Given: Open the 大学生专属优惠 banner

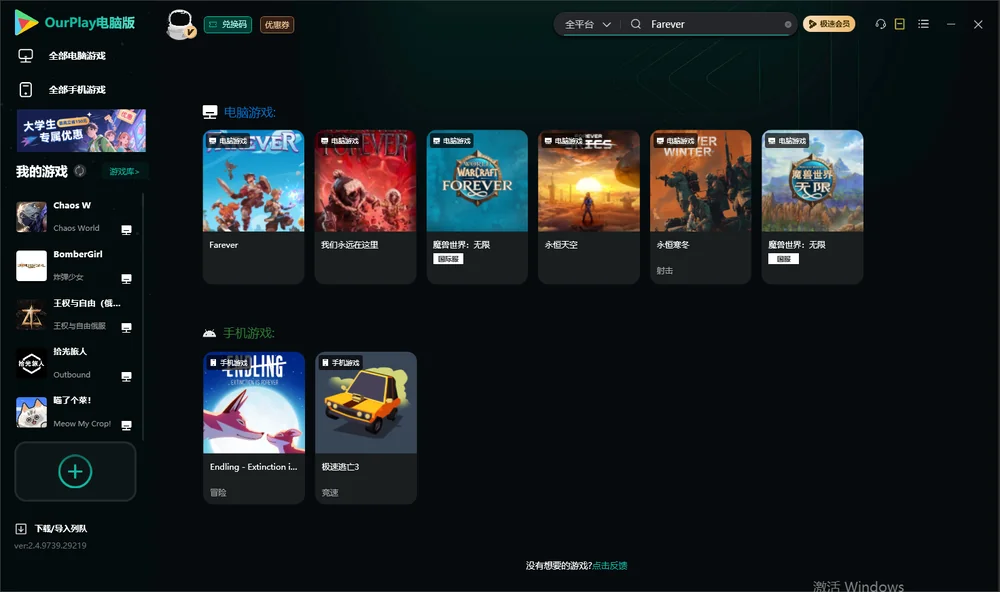Looking at the screenshot, I should click(81, 130).
